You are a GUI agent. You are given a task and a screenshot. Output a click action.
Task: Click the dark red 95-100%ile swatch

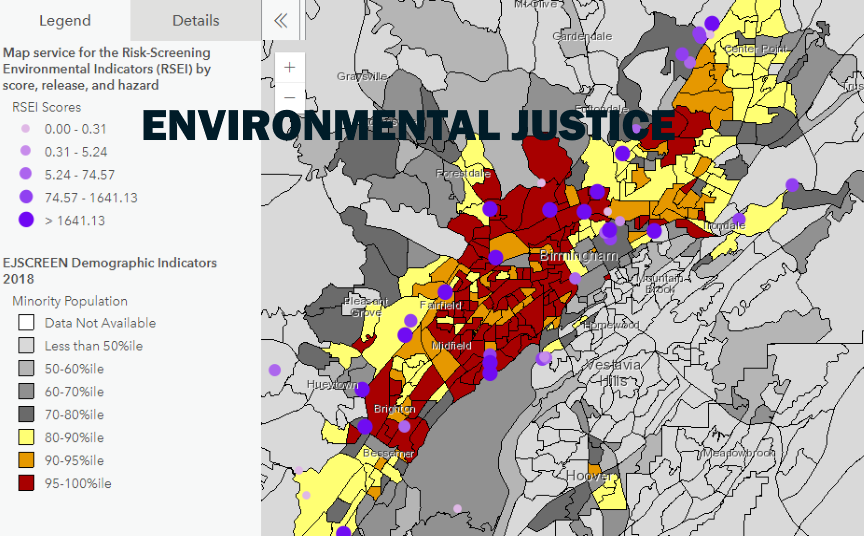[26, 483]
